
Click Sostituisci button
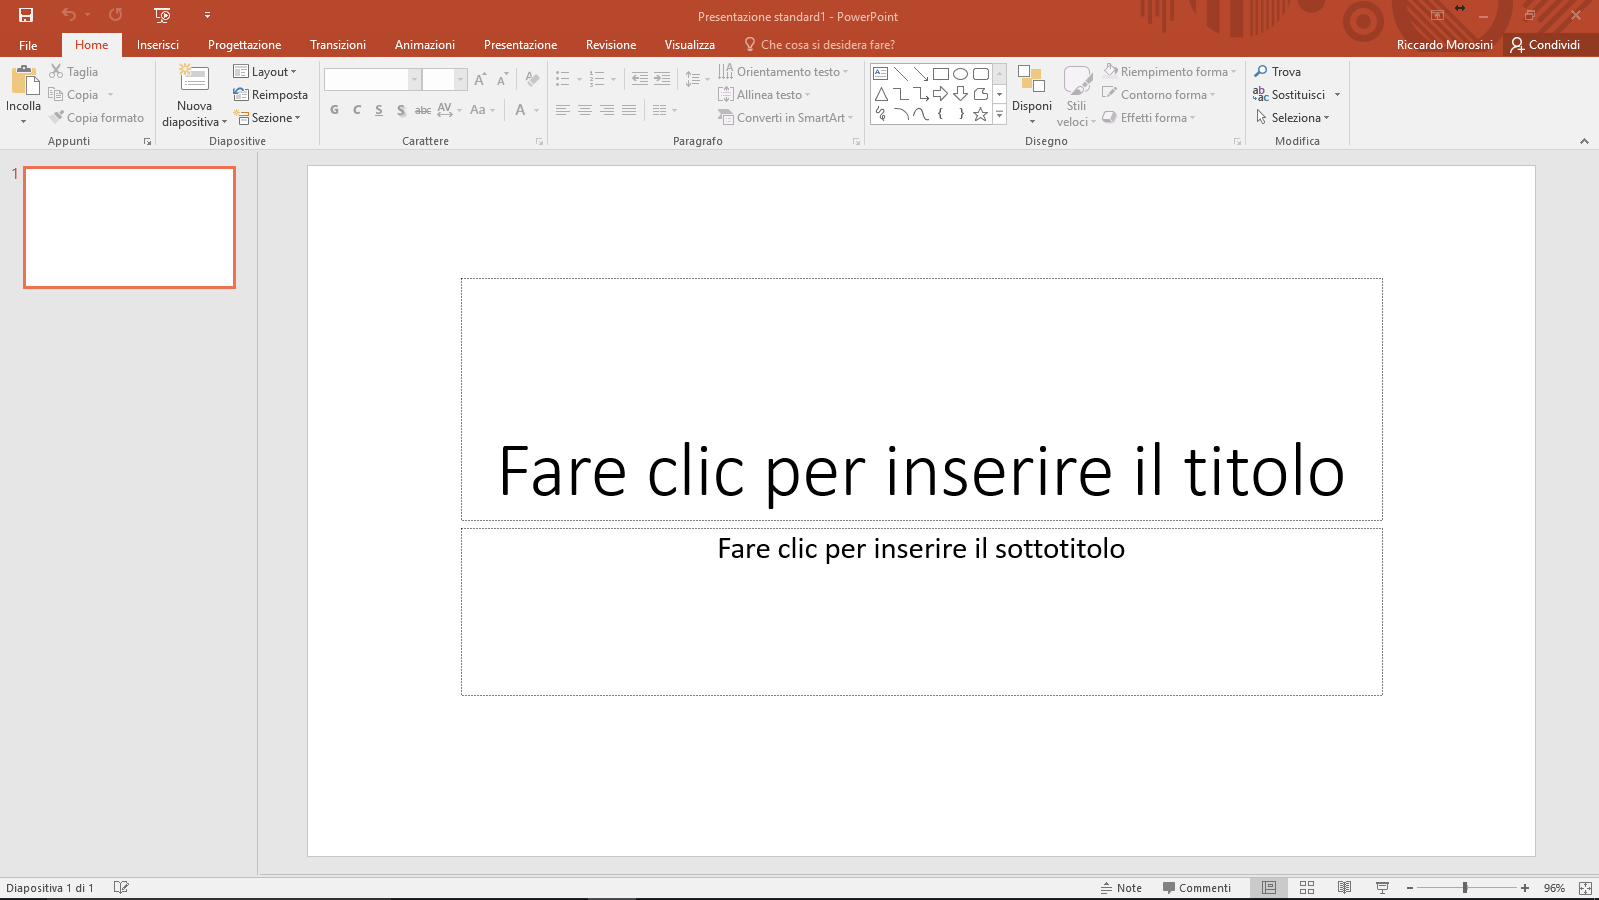tap(1288, 95)
